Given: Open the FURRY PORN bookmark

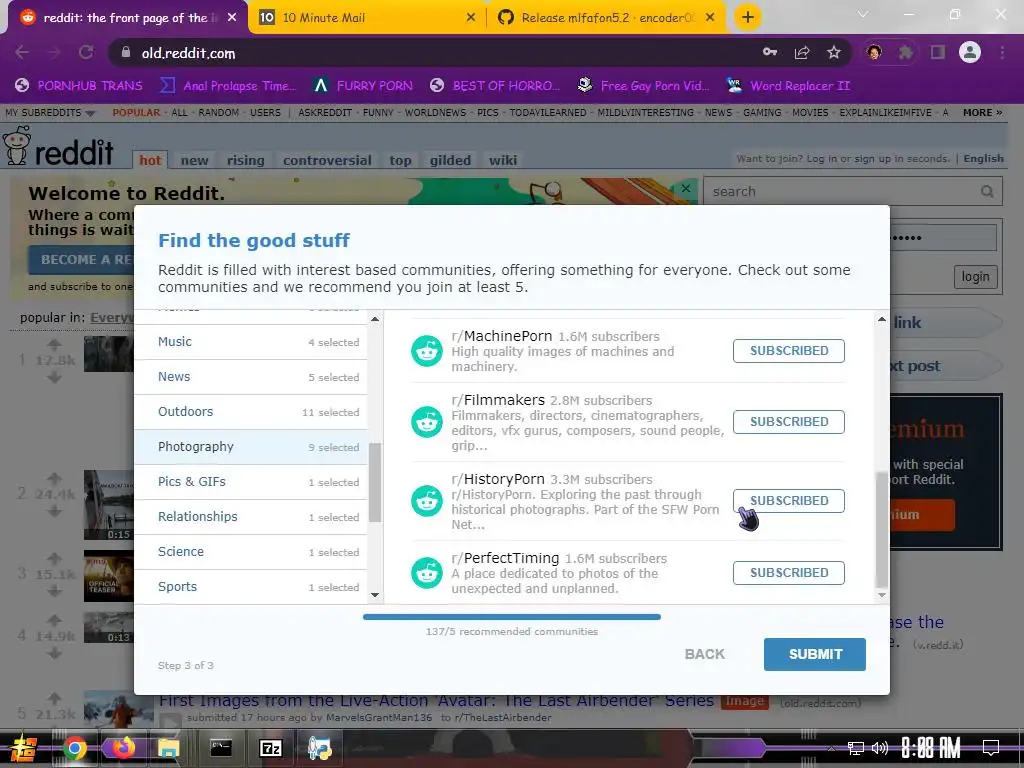Looking at the screenshot, I should tap(363, 86).
